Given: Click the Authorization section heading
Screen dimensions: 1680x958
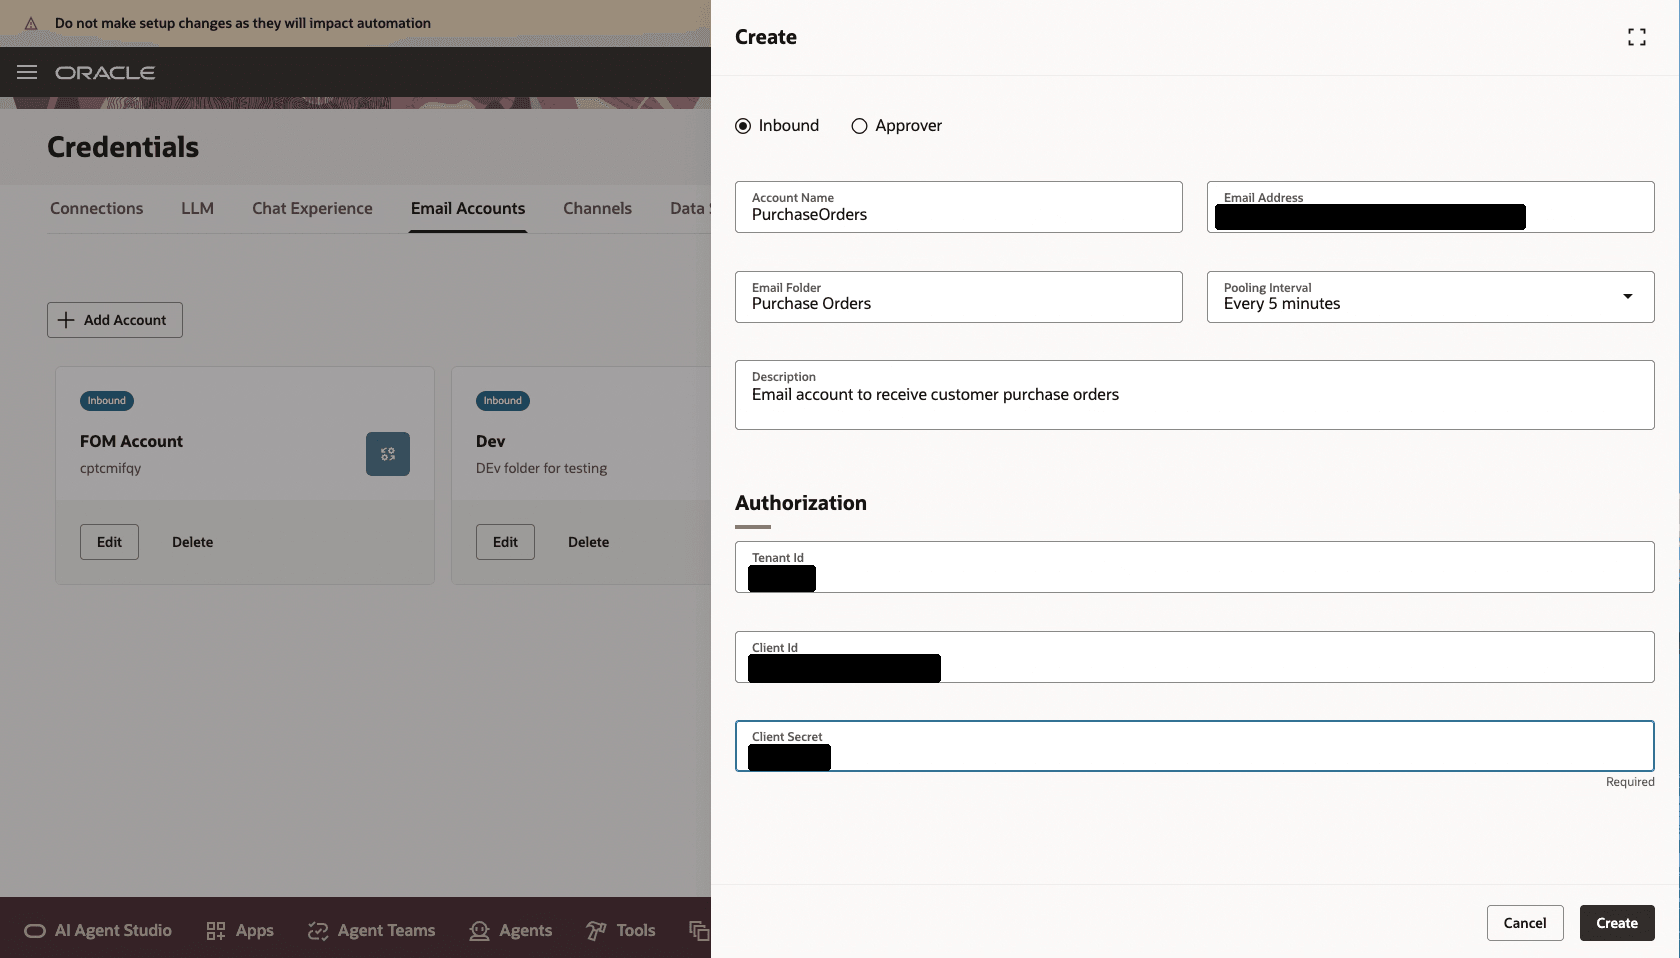Looking at the screenshot, I should tap(800, 503).
